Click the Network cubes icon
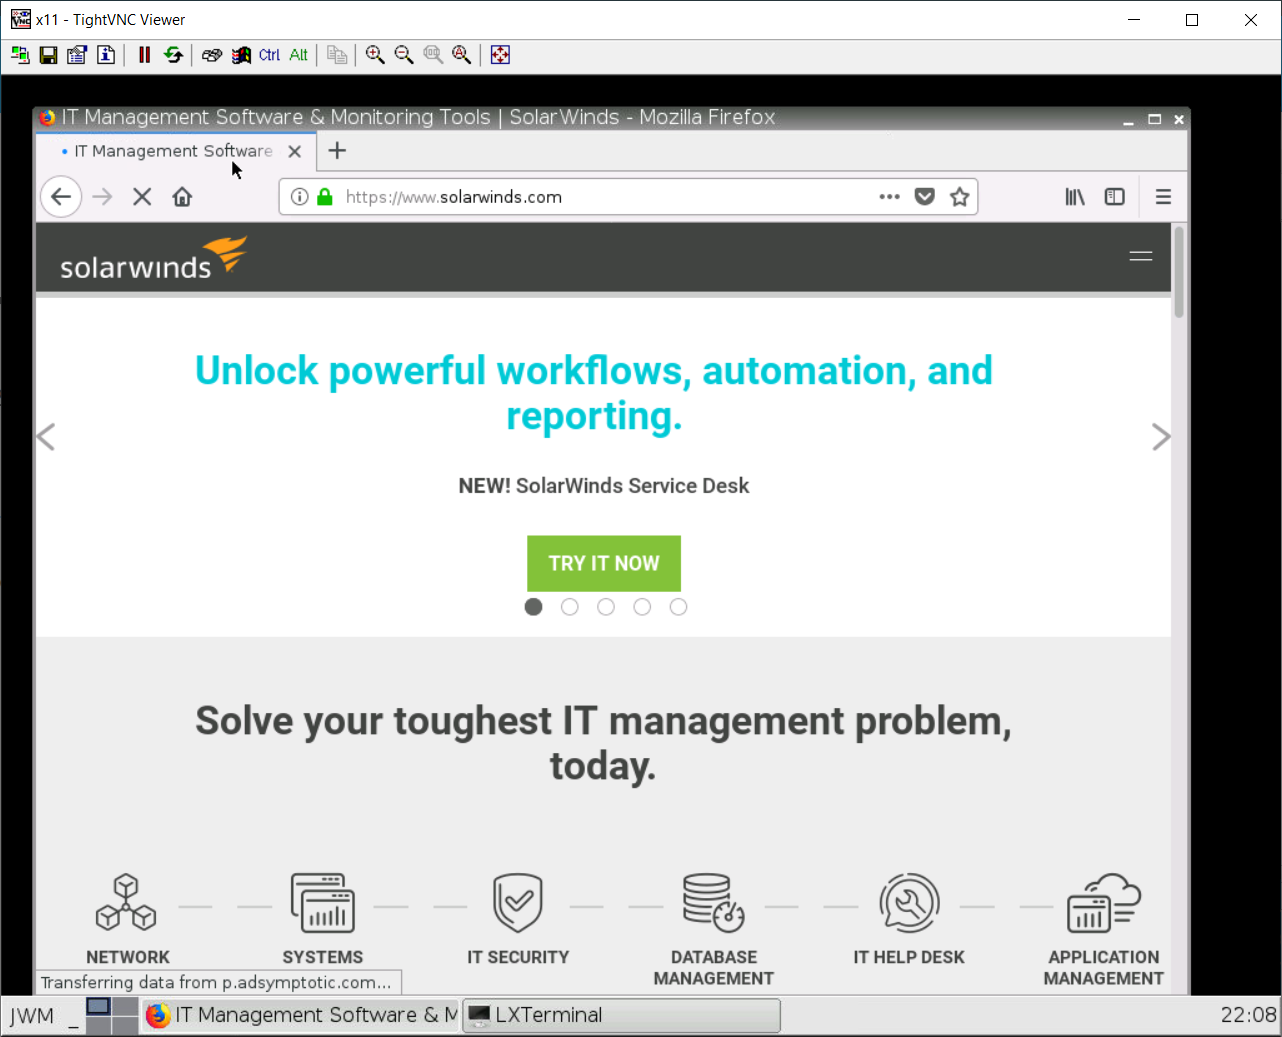 126,902
